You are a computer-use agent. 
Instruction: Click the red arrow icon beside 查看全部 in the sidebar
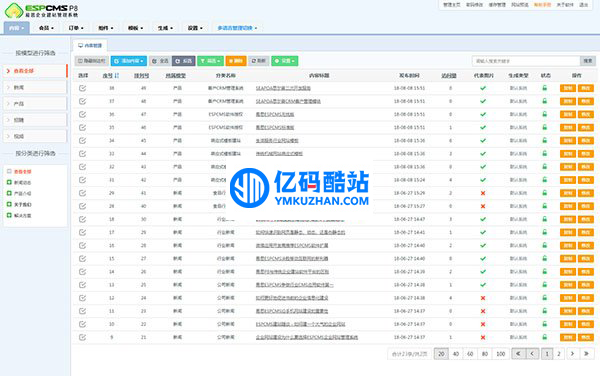[x=8, y=71]
